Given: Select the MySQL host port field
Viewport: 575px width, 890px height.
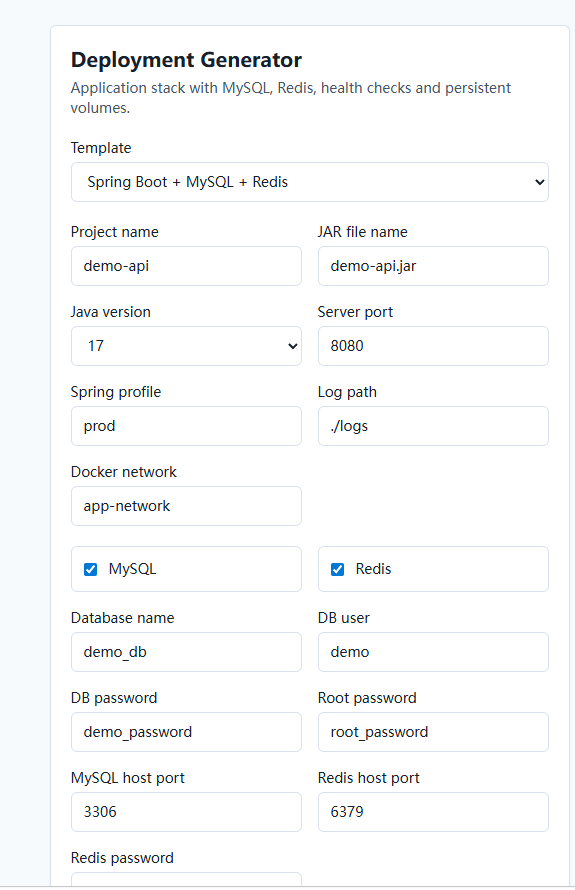Looking at the screenshot, I should click(x=186, y=812).
